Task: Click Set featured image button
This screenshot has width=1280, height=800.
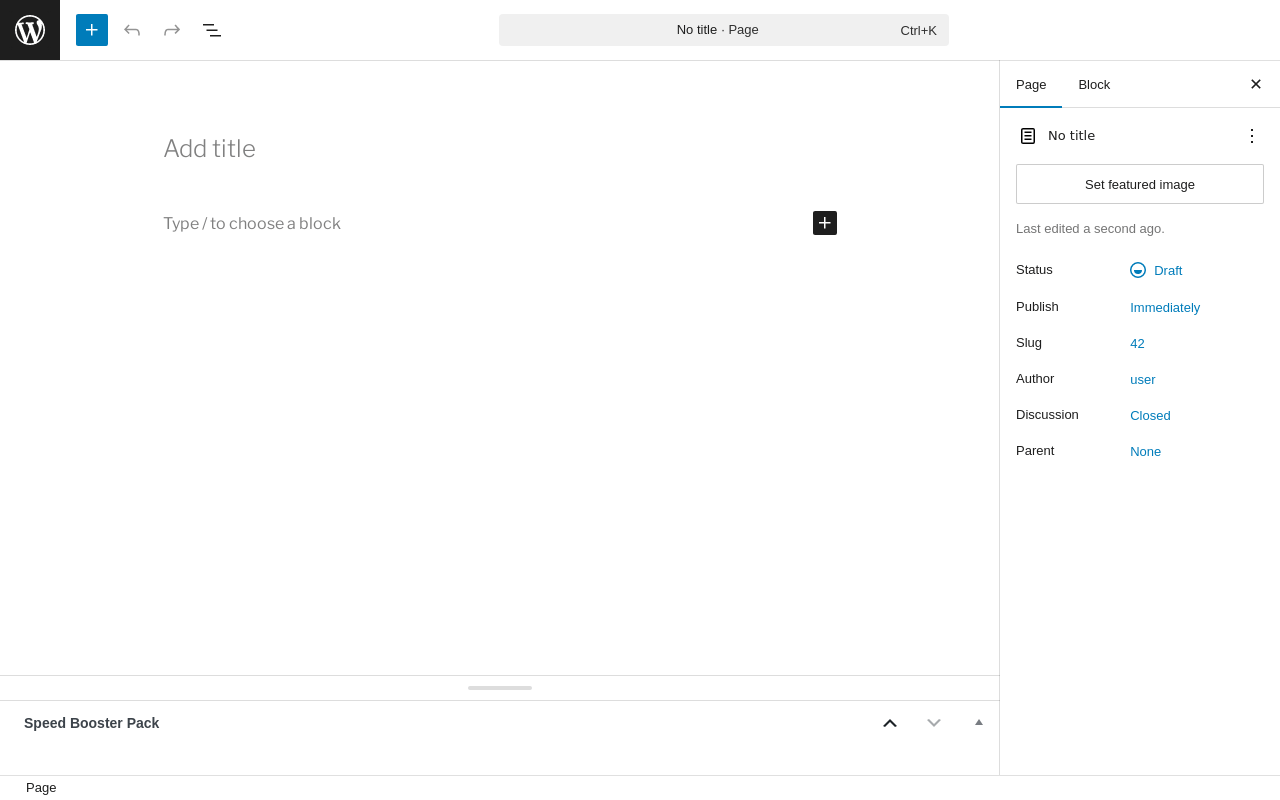Action: pyautogui.click(x=1140, y=184)
